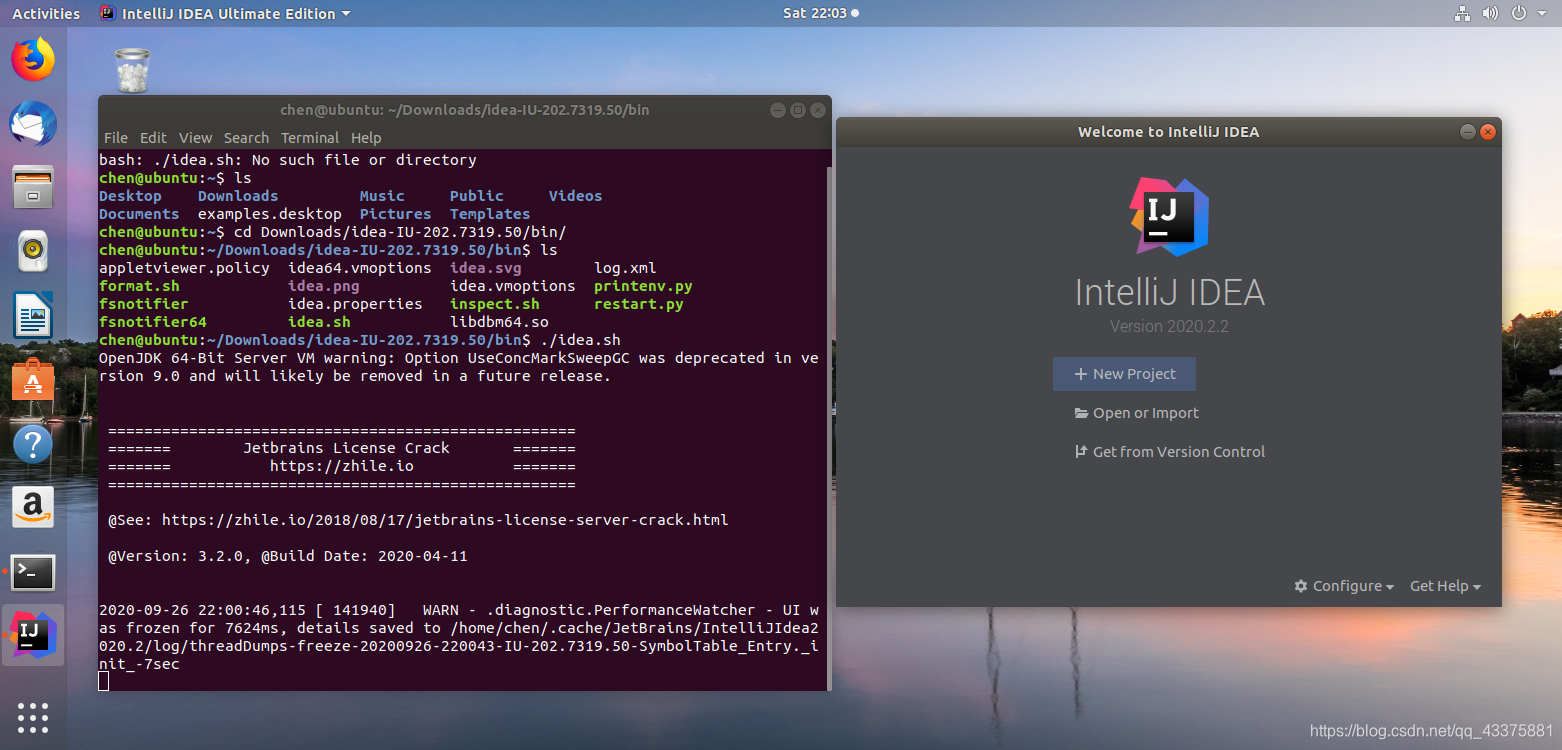This screenshot has height=750, width=1562.
Task: Click the Show Applications grid icon
Action: (x=33, y=717)
